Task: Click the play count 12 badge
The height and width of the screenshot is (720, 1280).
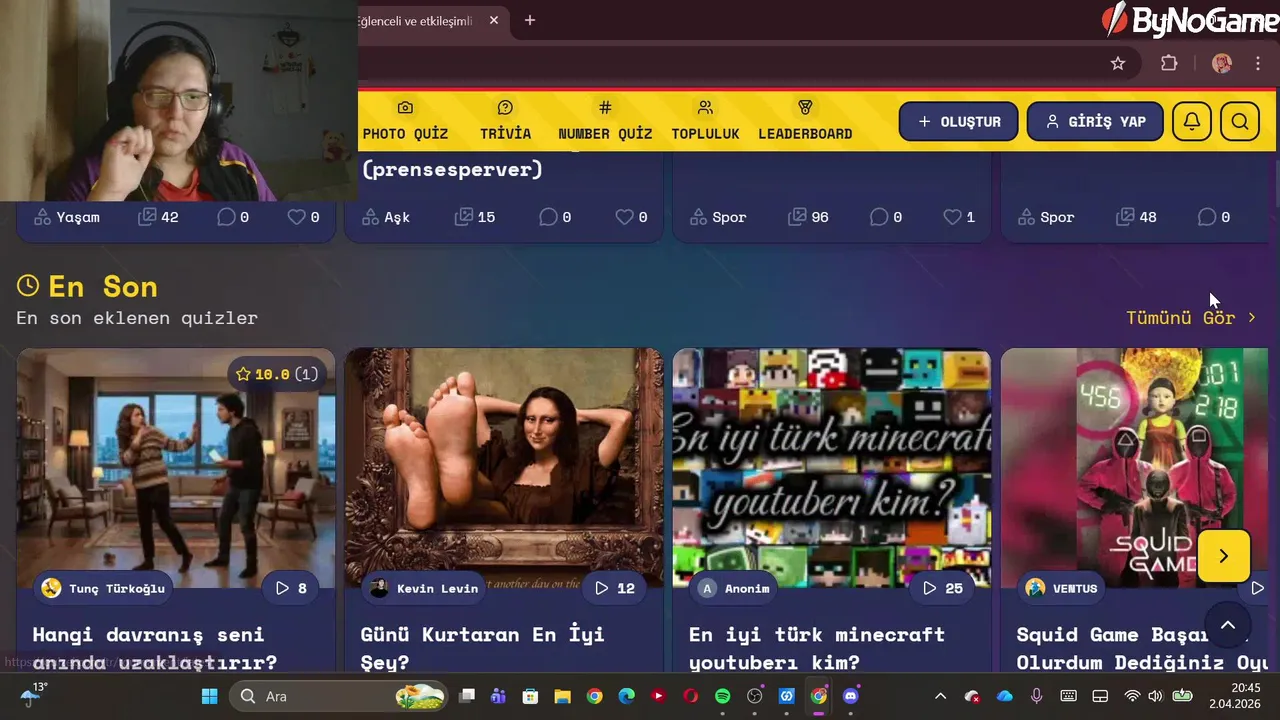Action: [615, 588]
